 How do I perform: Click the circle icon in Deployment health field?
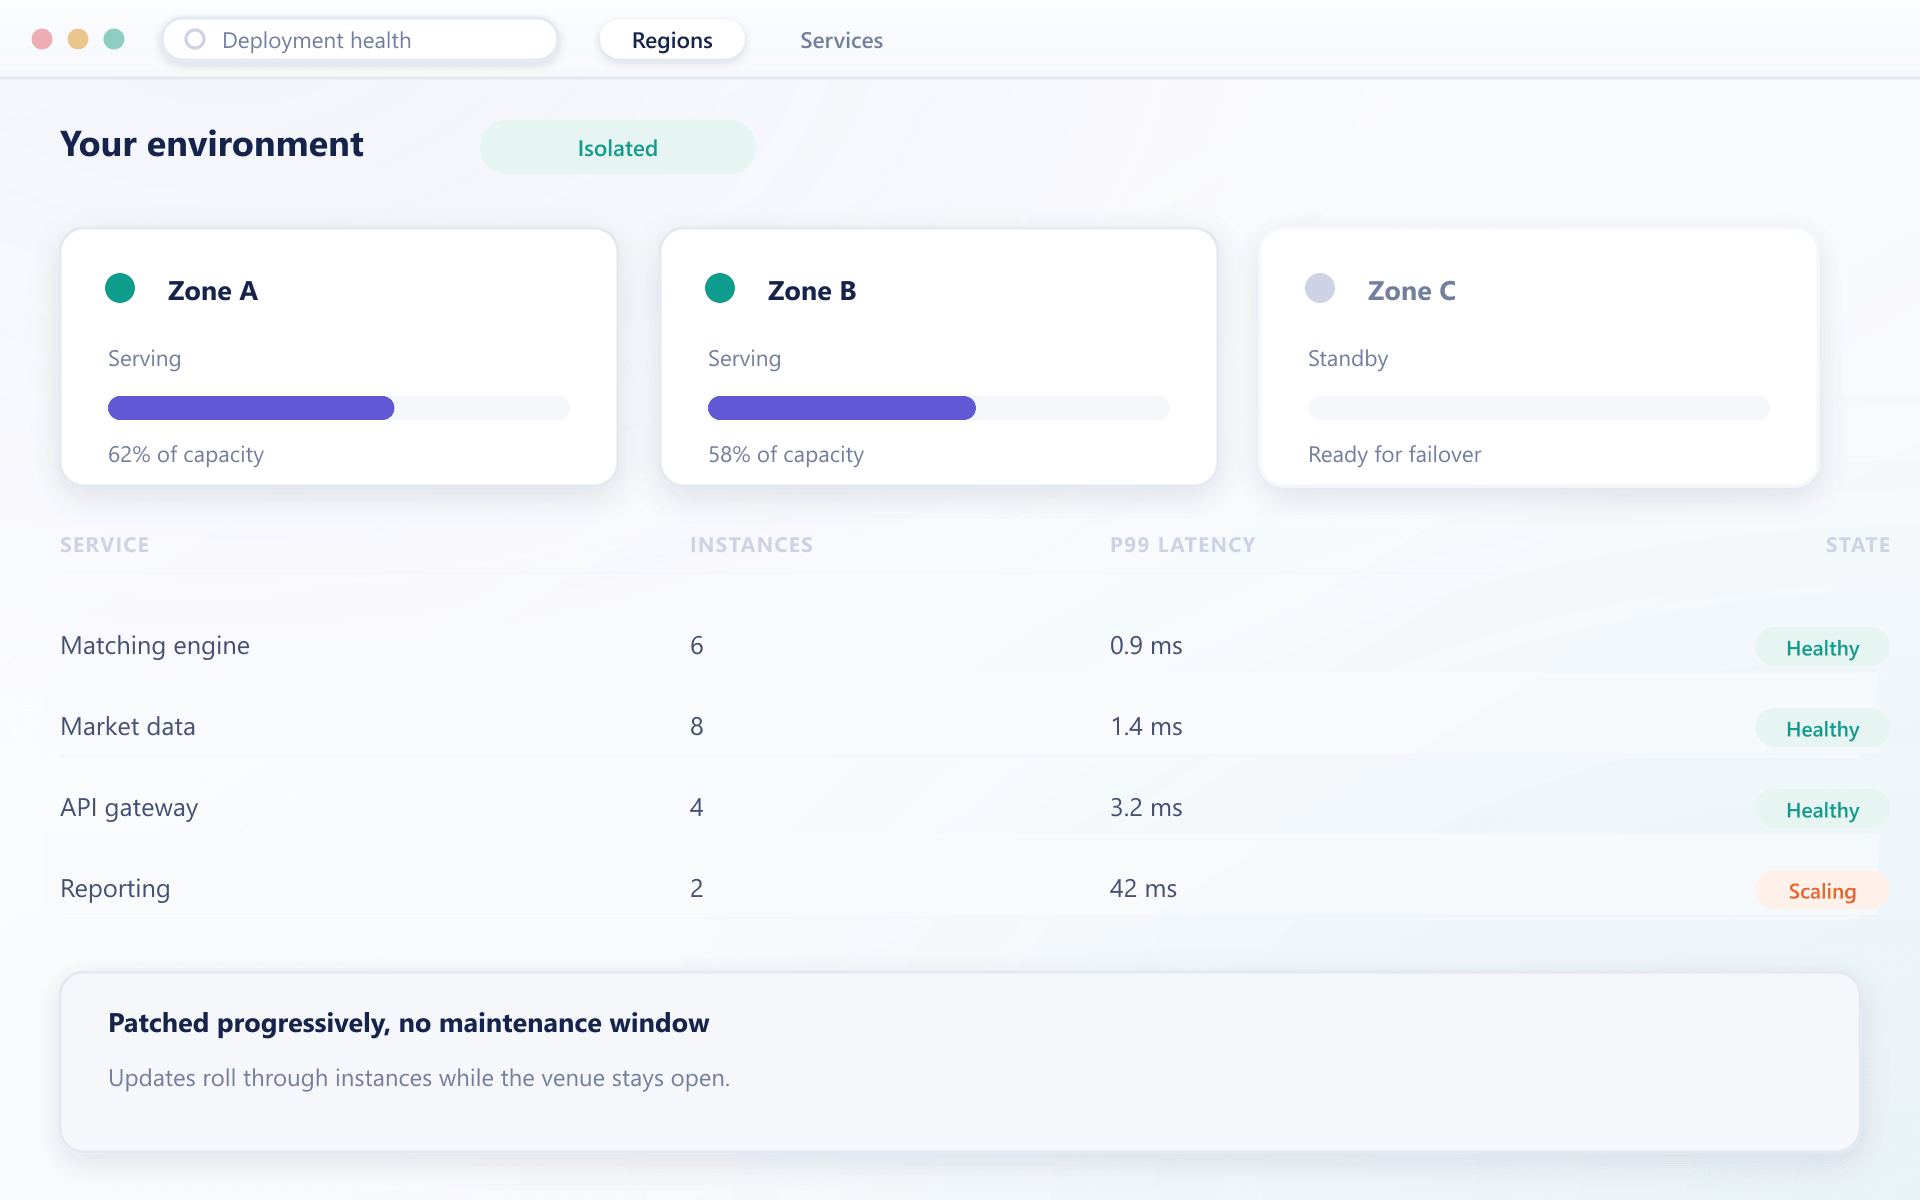pos(195,39)
